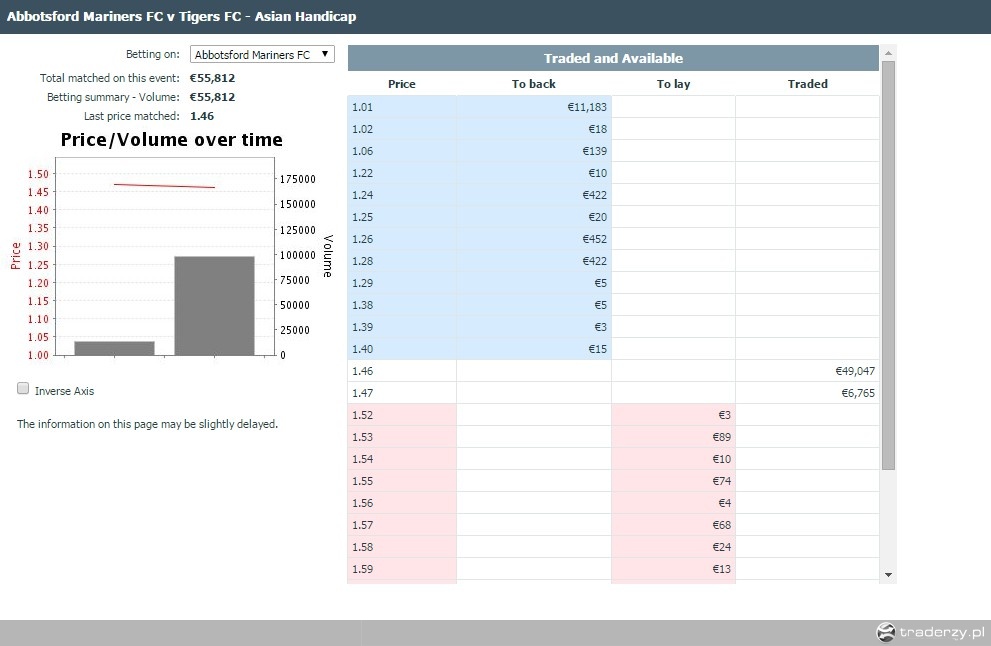Select the 1.06 price cell
The image size is (991, 646).
(402, 151)
